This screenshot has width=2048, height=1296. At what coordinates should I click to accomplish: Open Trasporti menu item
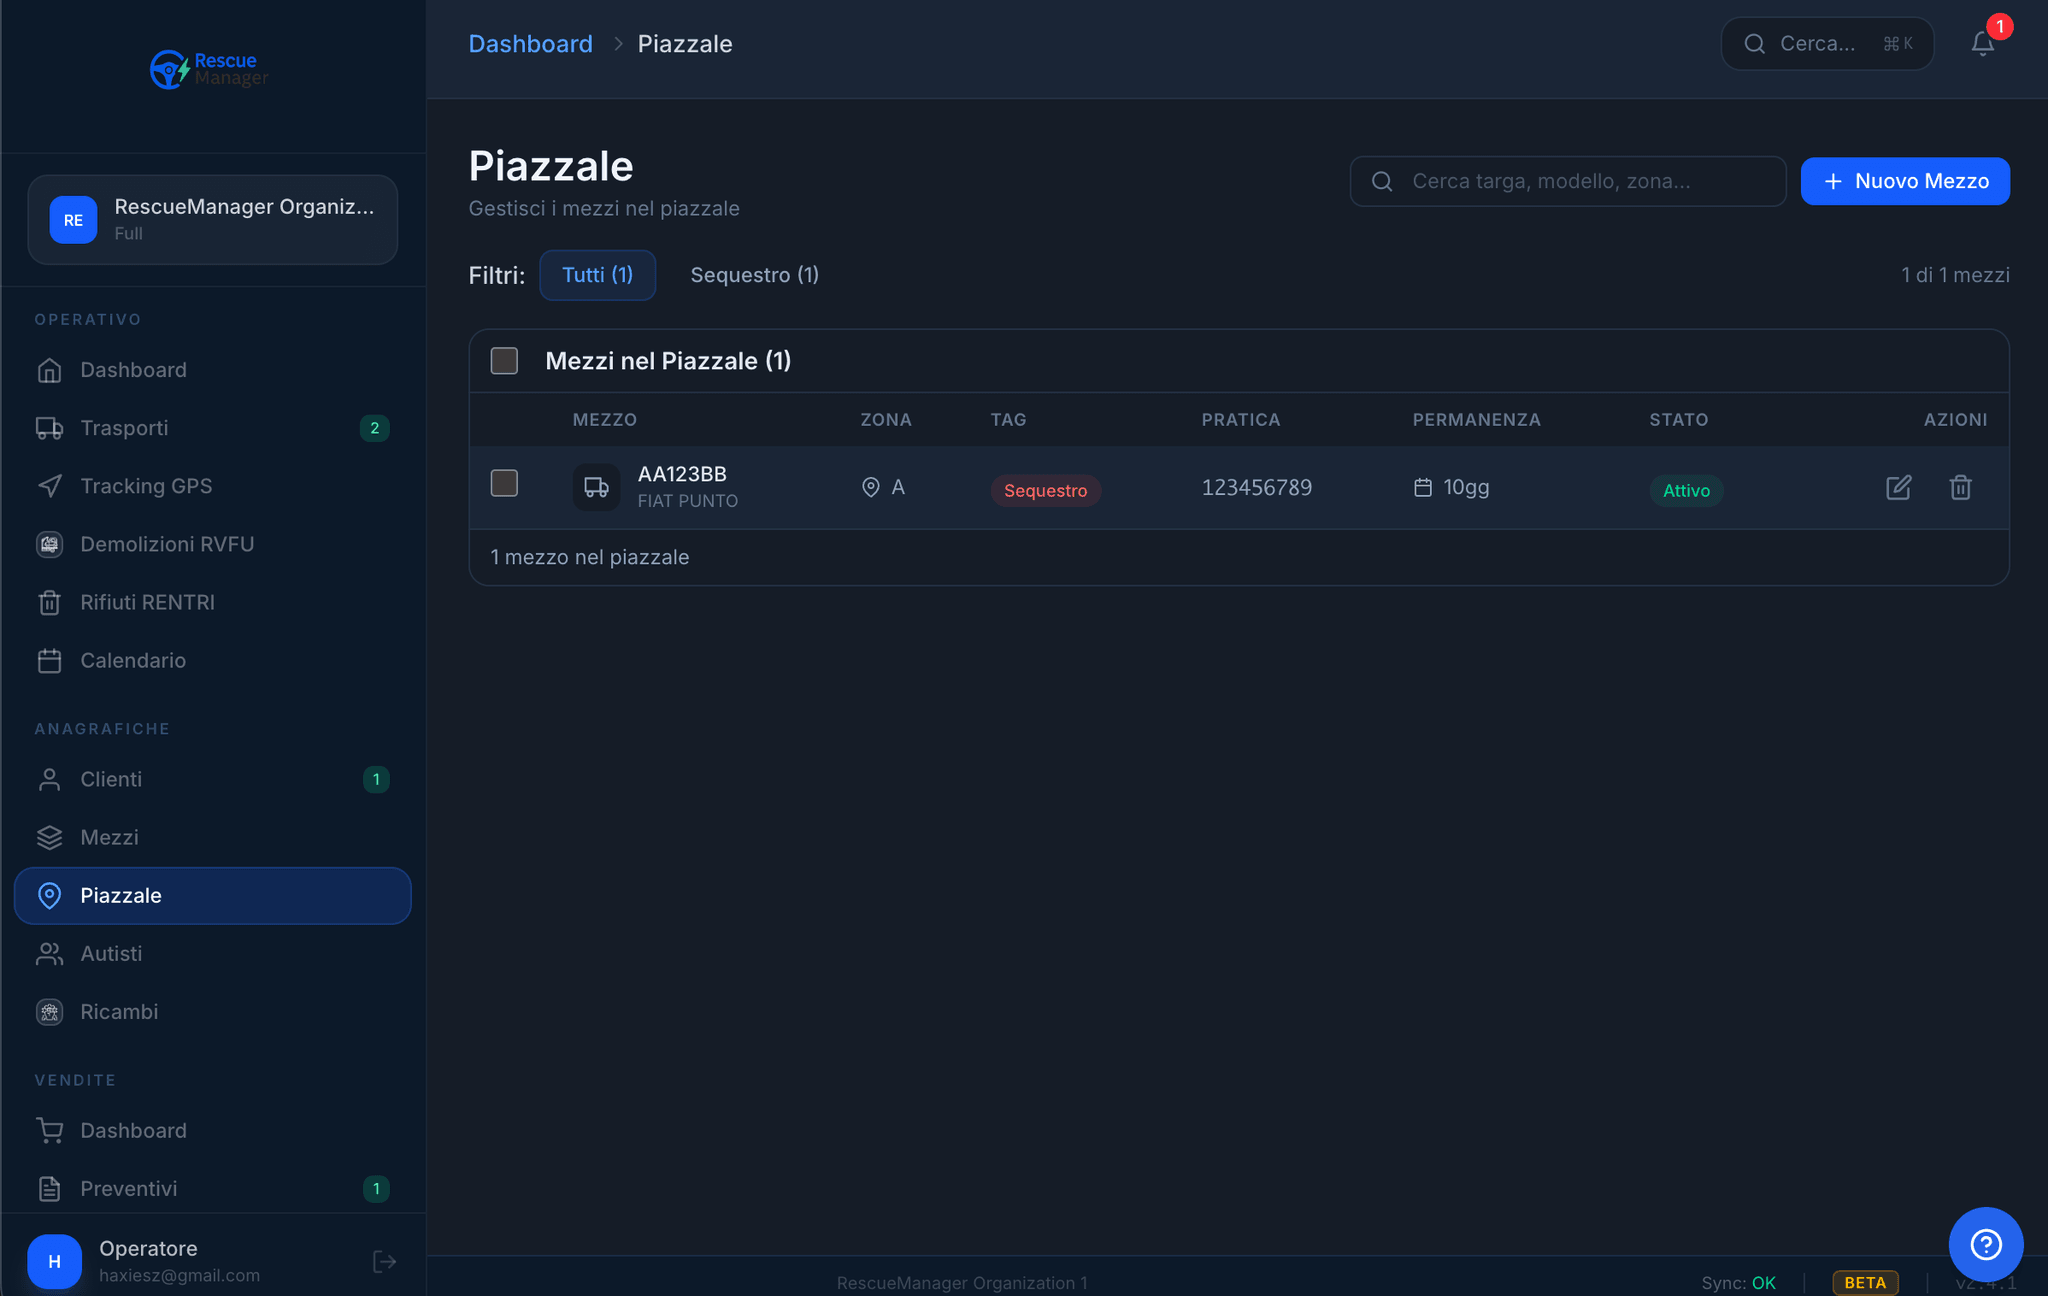tap(124, 428)
